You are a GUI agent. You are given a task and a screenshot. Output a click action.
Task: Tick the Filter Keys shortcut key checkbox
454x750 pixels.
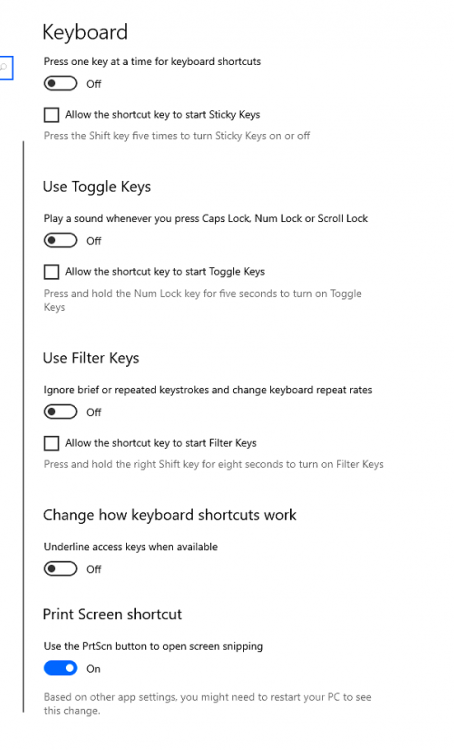[x=51, y=443]
